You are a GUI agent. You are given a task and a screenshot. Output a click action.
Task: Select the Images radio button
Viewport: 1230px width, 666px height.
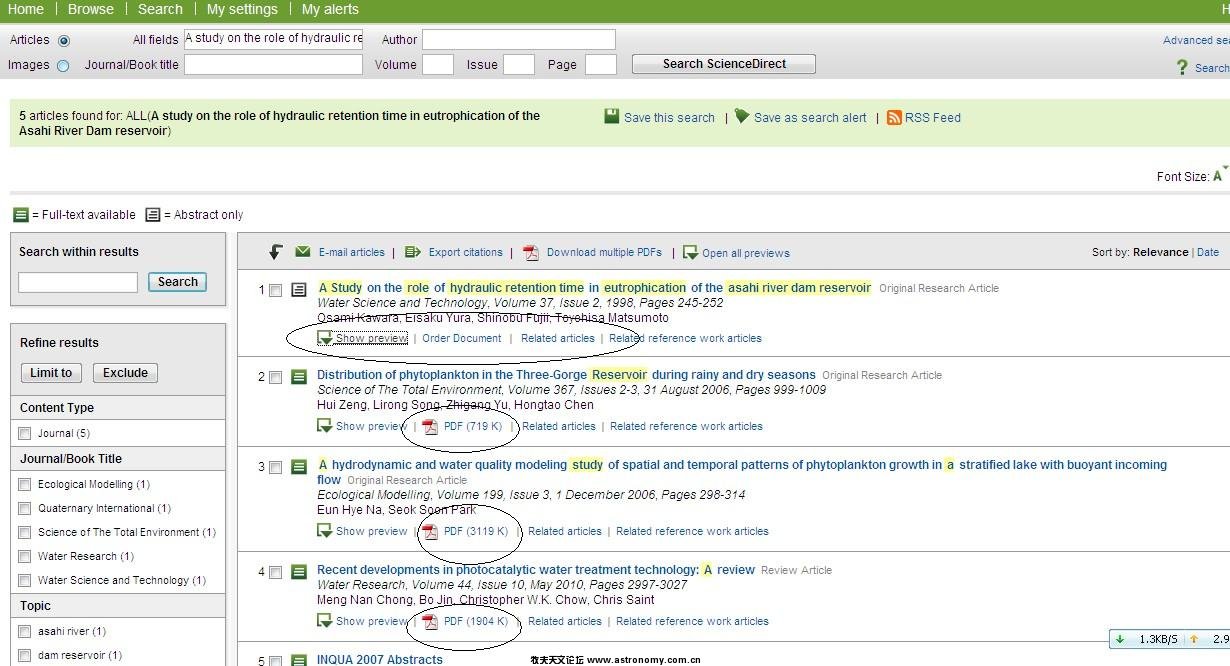click(x=64, y=66)
